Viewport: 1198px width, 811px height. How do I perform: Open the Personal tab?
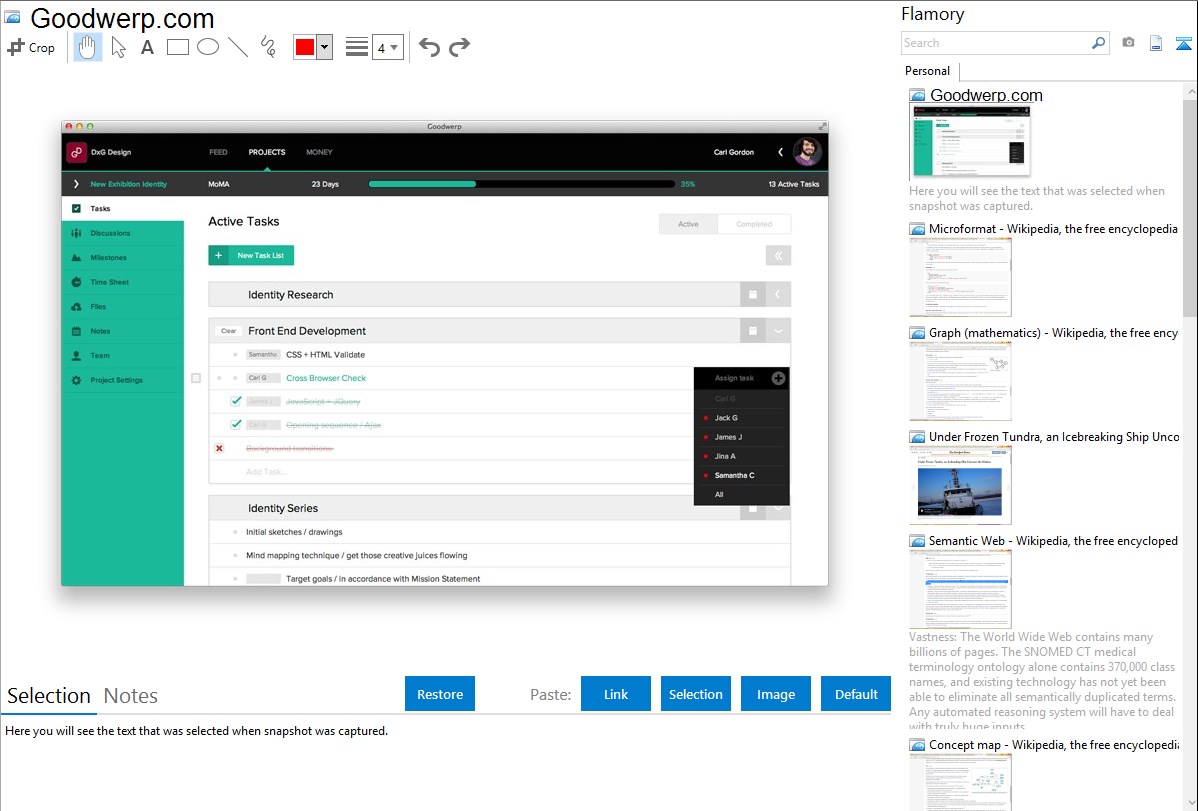928,71
